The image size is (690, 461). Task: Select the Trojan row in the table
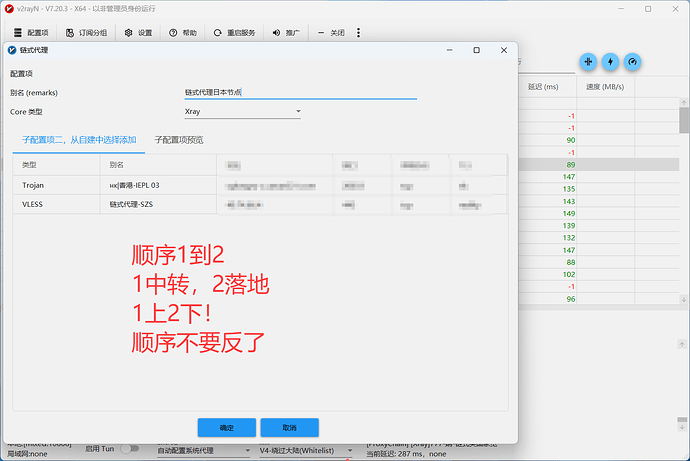(x=260, y=185)
